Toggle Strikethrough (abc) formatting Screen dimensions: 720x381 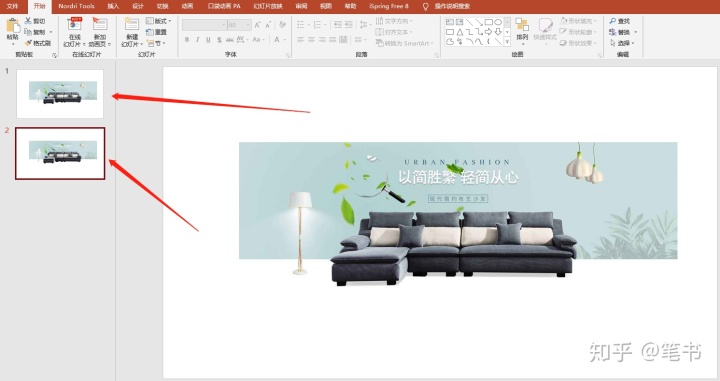(x=230, y=40)
